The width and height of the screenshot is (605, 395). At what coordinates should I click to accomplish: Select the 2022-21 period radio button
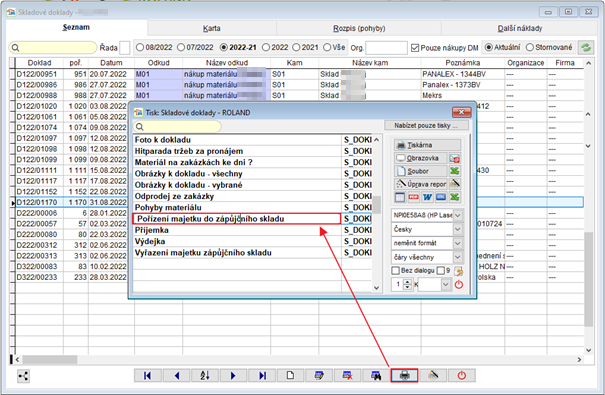[224, 47]
